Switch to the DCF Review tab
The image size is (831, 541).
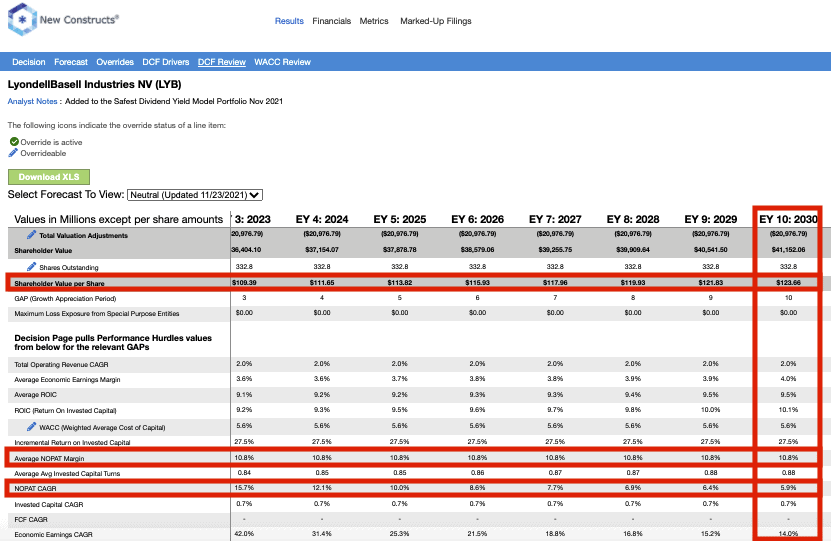(222, 62)
